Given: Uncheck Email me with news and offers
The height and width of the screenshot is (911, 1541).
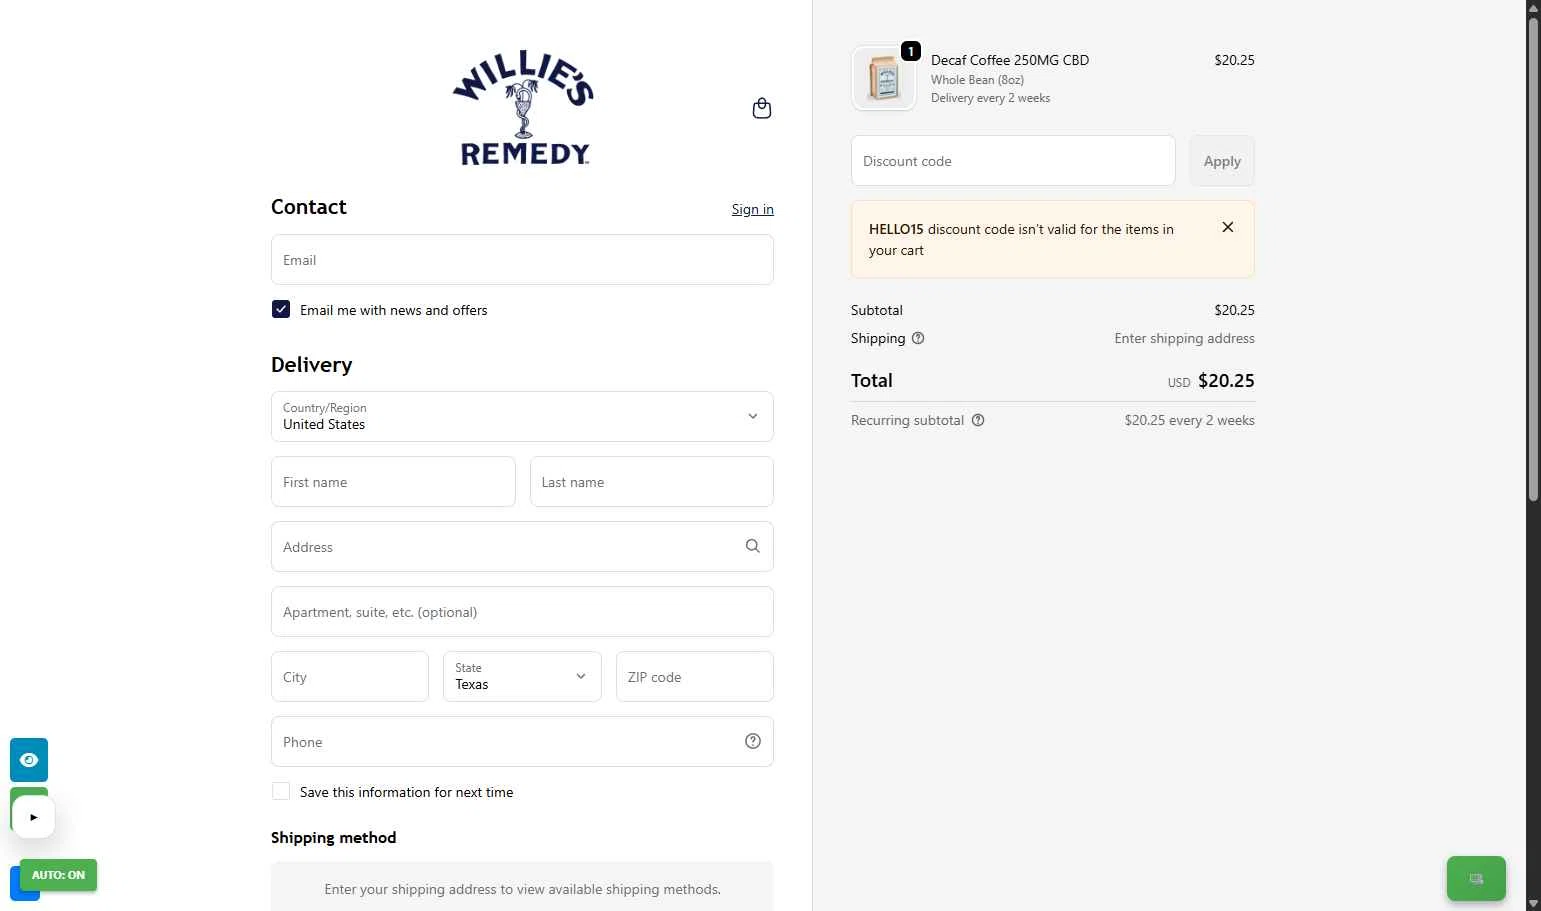Looking at the screenshot, I should [281, 310].
